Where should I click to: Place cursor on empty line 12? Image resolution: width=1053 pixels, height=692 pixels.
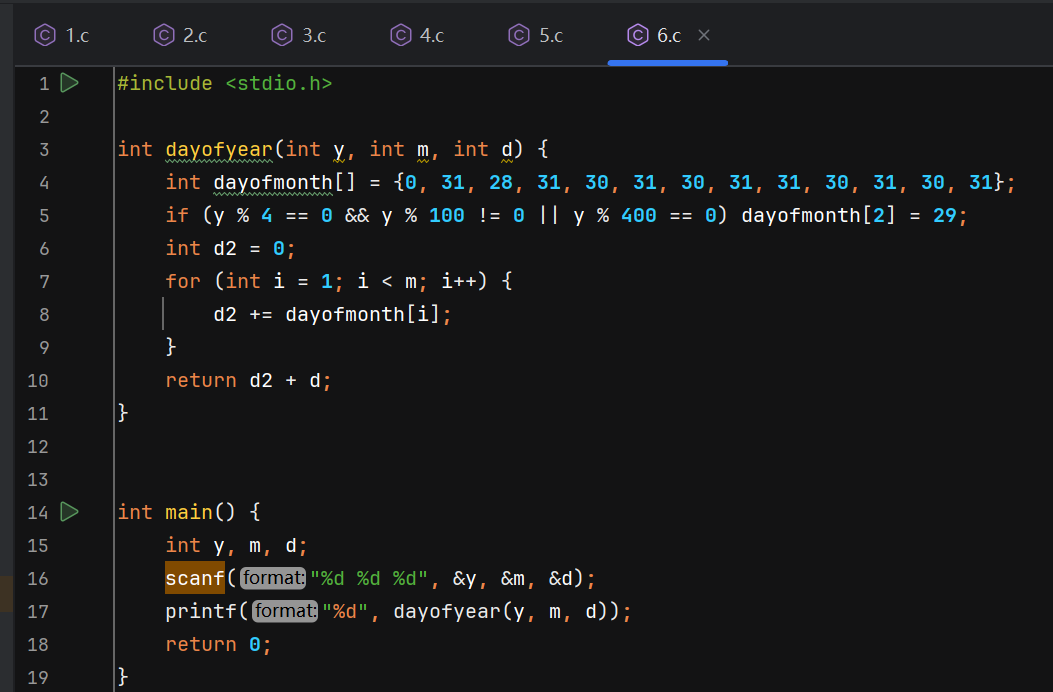pos(300,446)
